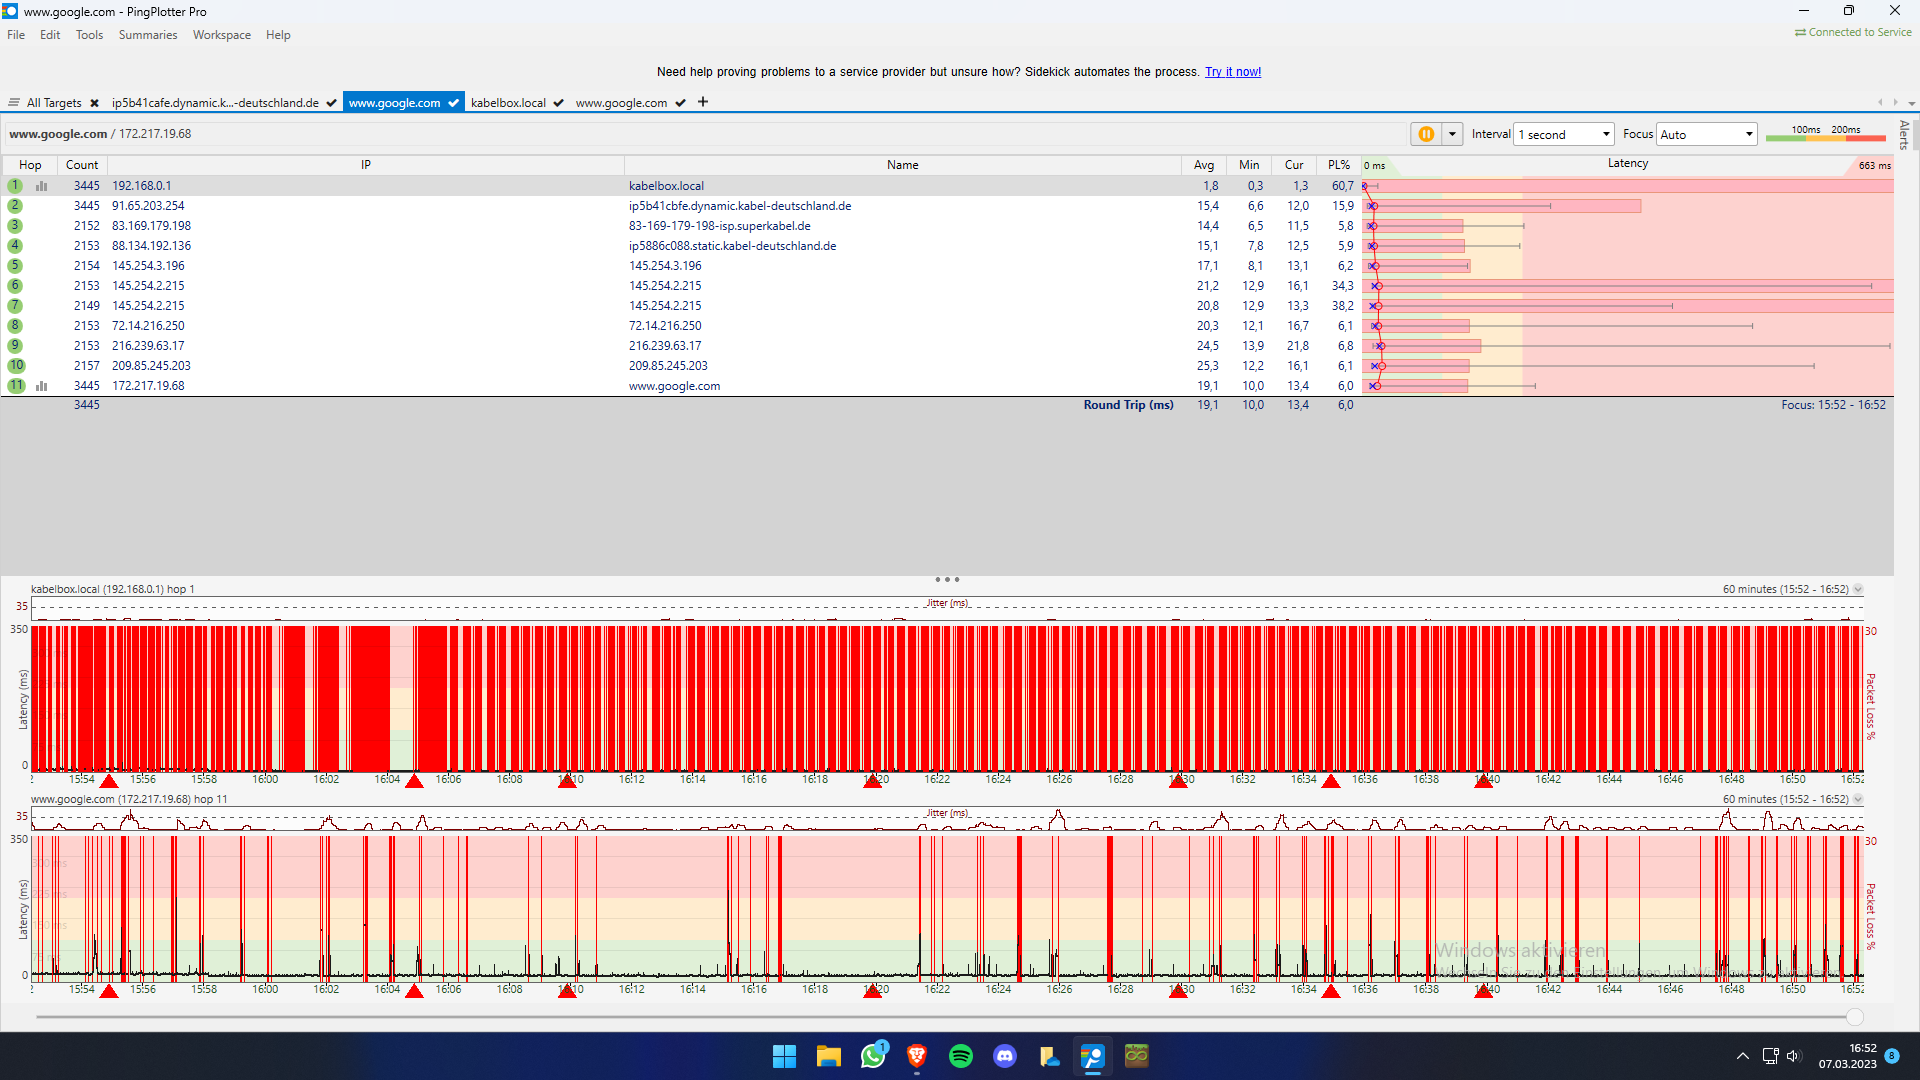Pause the trace with the orange pause button
This screenshot has height=1080, width=1920.
tap(1427, 133)
